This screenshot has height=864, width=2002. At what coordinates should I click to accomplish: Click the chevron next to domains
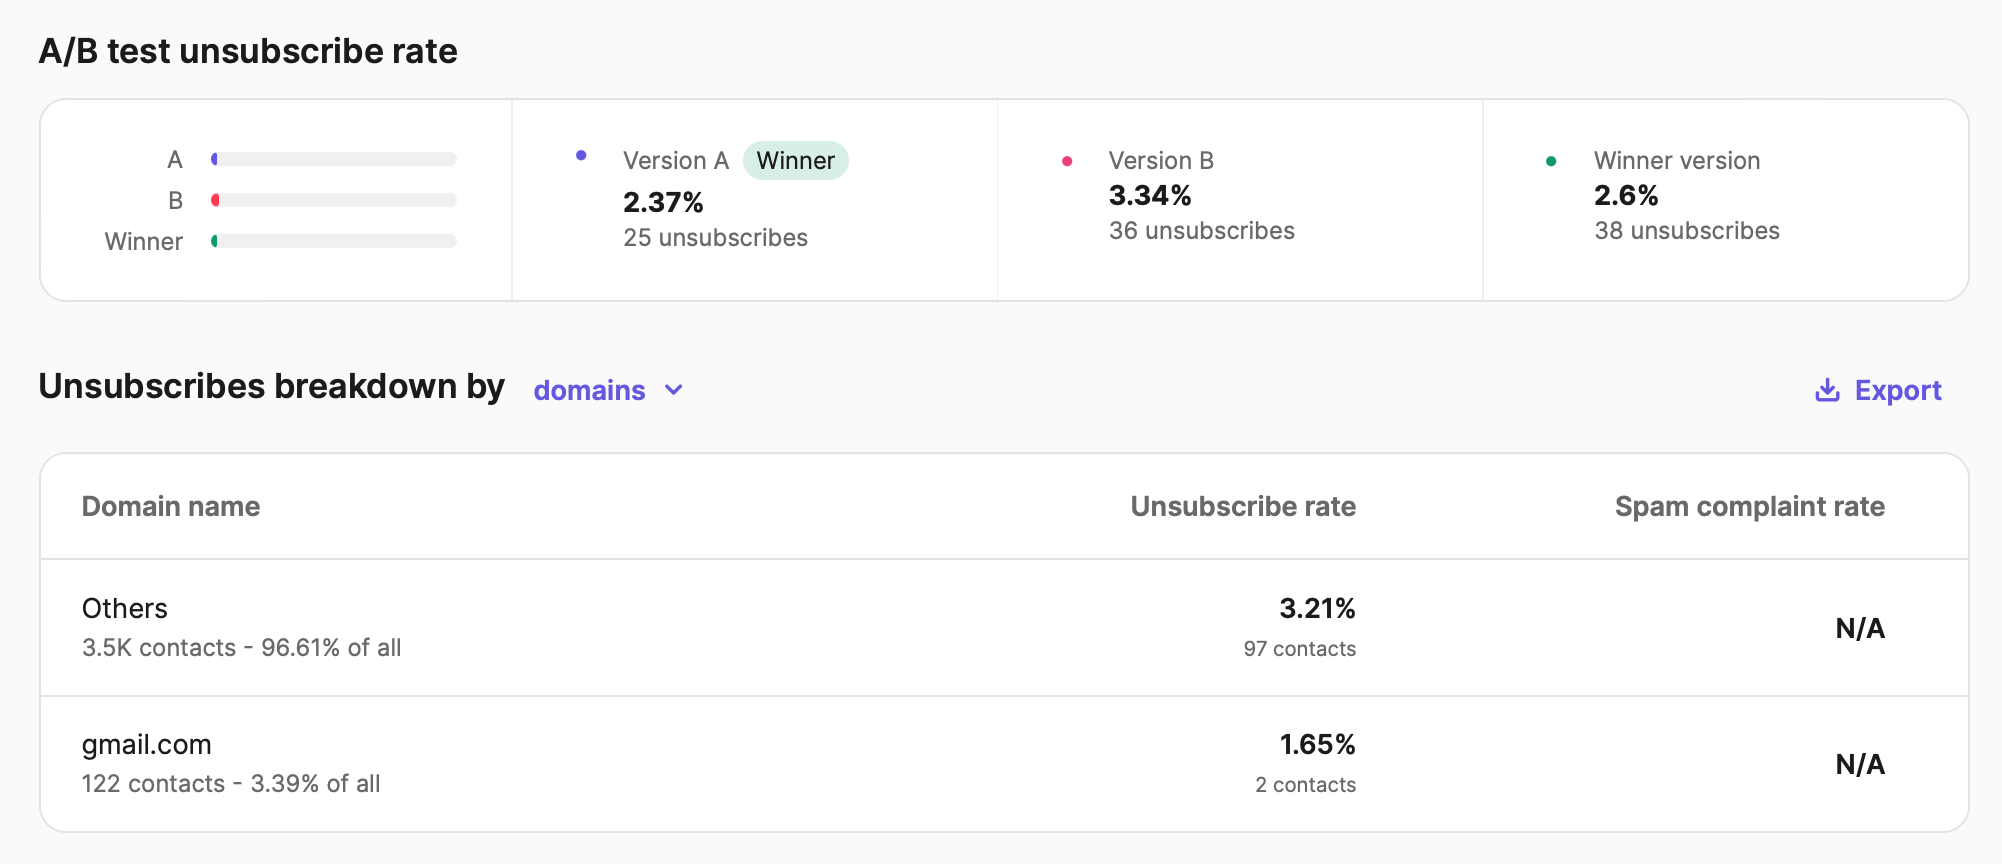[x=673, y=390]
